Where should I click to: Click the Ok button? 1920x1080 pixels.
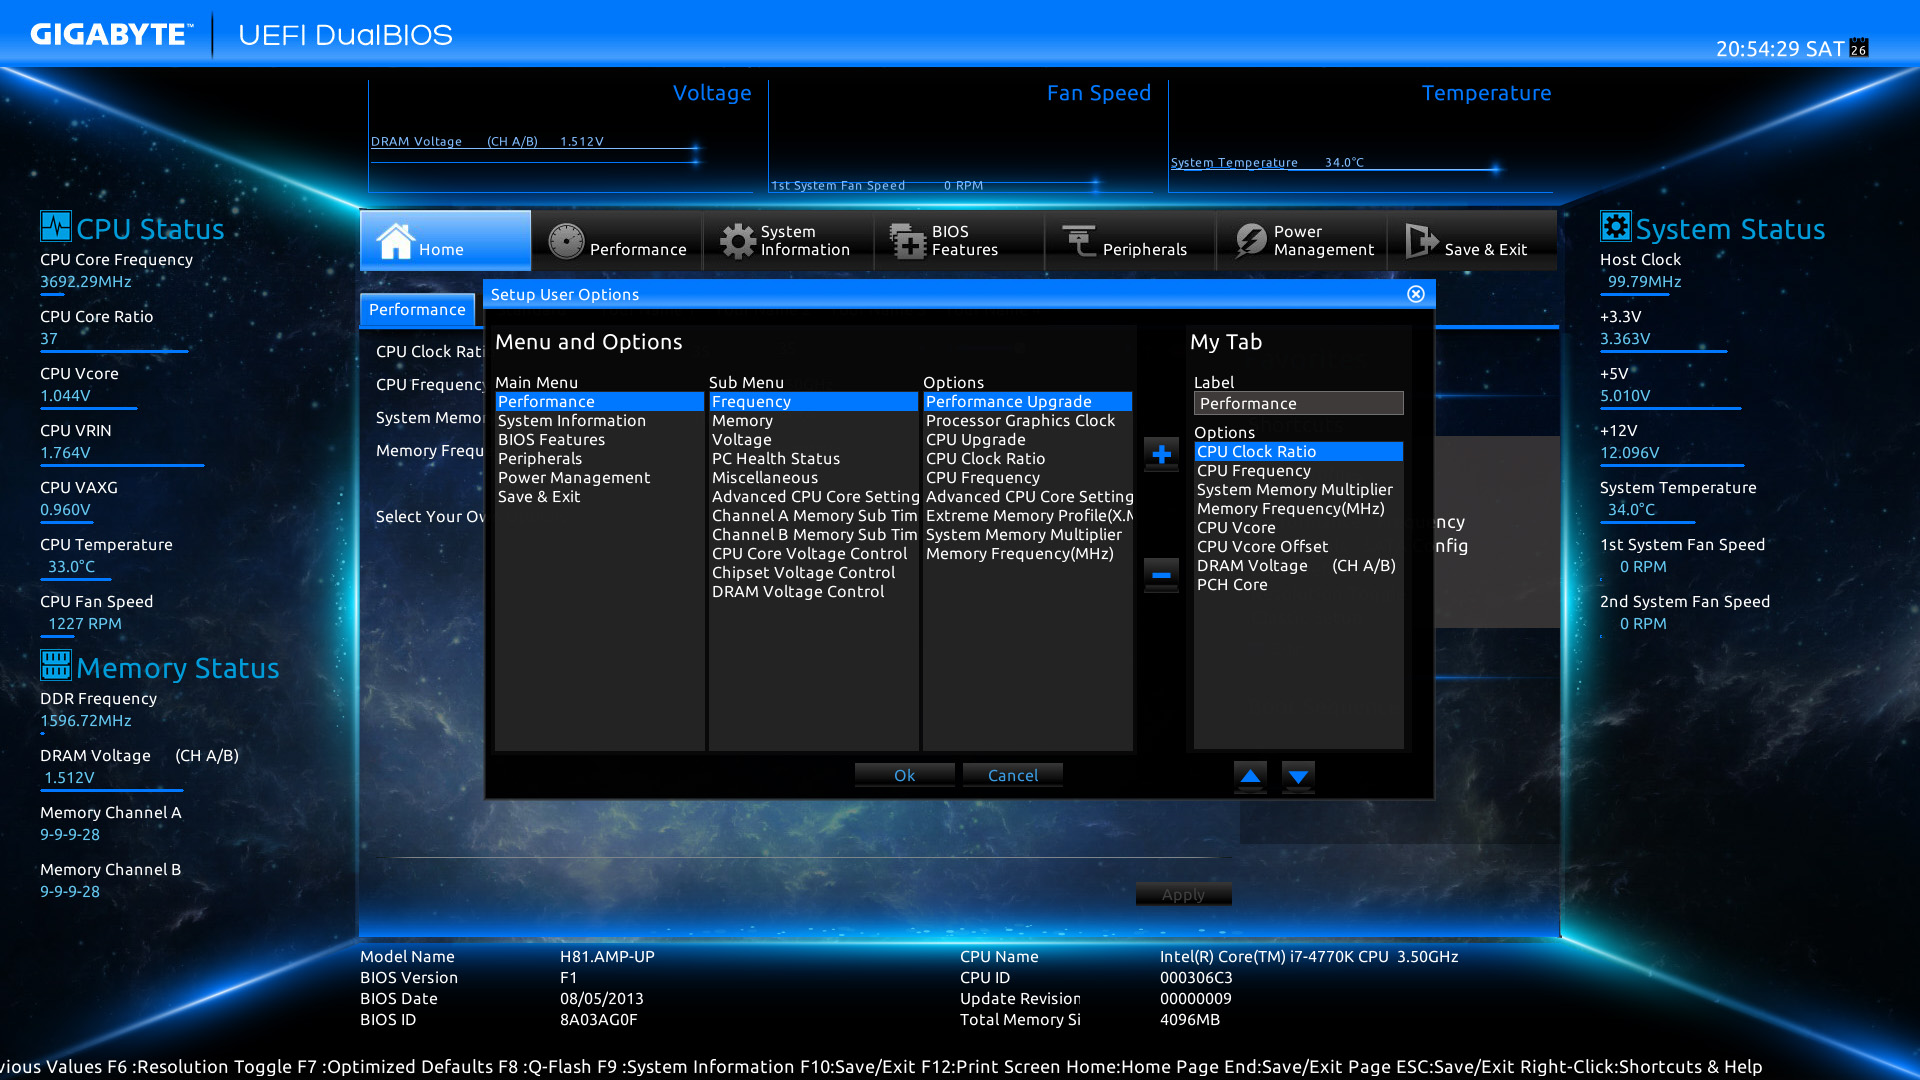(x=904, y=775)
